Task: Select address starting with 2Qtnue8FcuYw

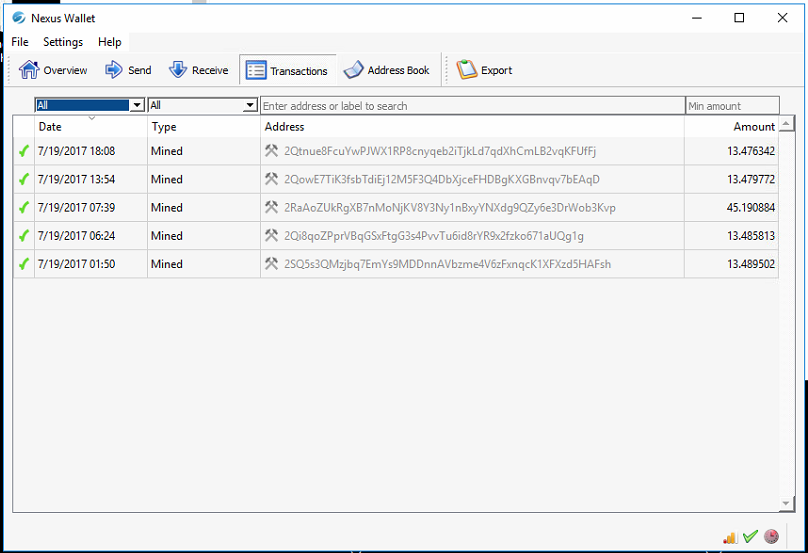Action: pos(440,151)
